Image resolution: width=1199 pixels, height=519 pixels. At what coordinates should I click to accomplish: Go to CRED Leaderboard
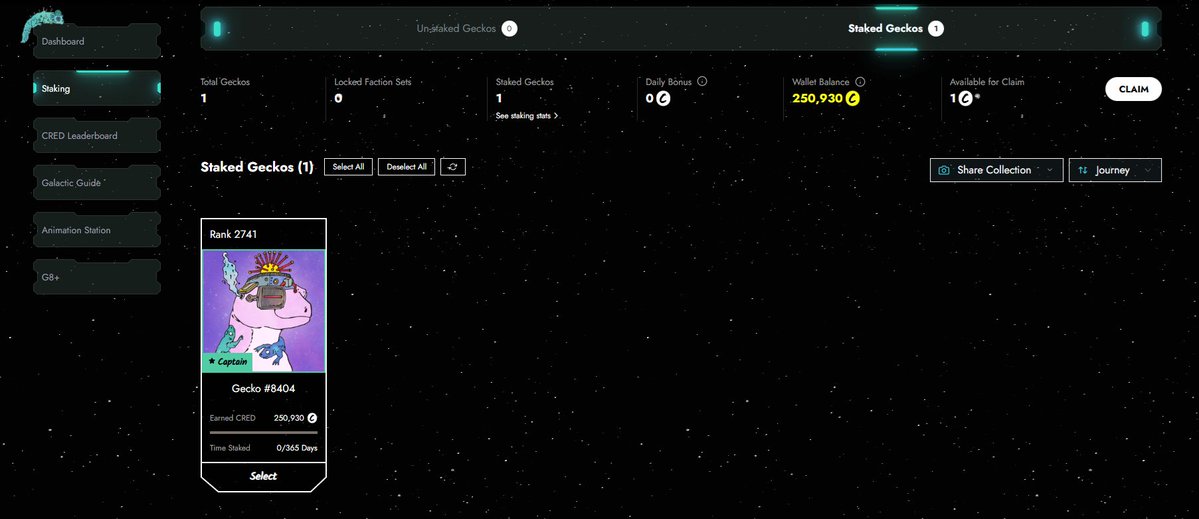click(x=97, y=136)
